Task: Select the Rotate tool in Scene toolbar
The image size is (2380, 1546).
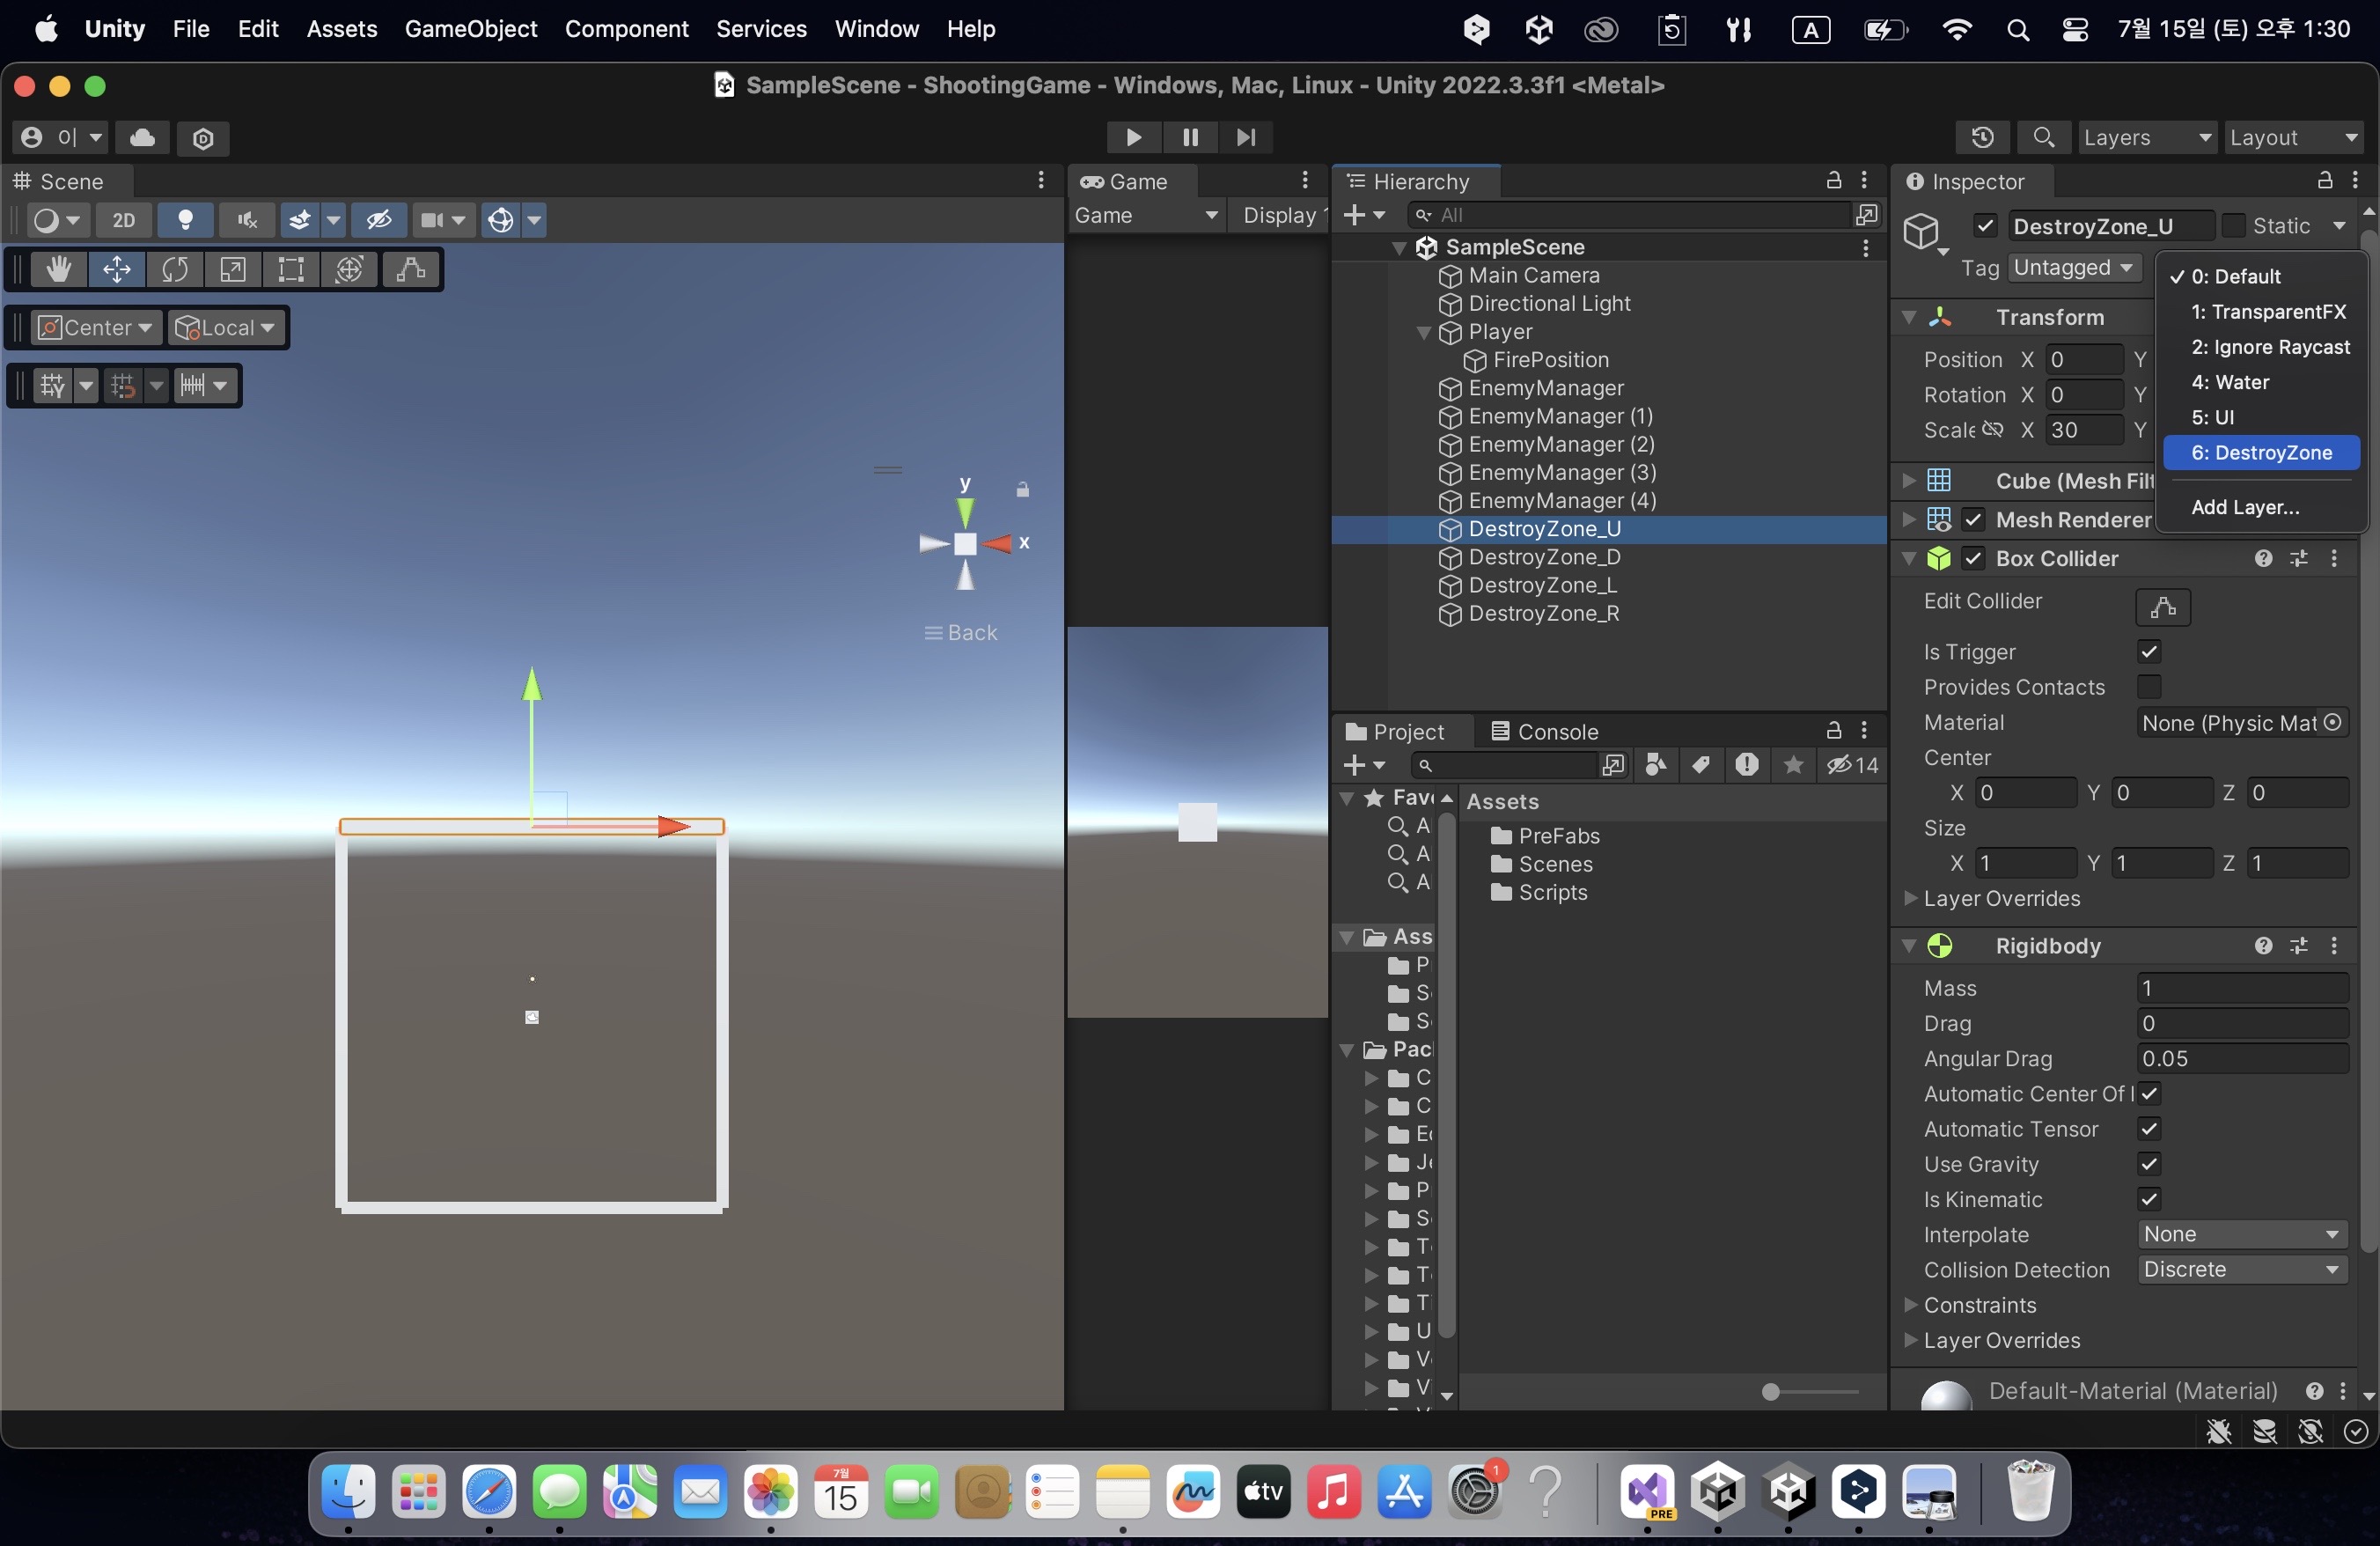Action: pos(175,270)
